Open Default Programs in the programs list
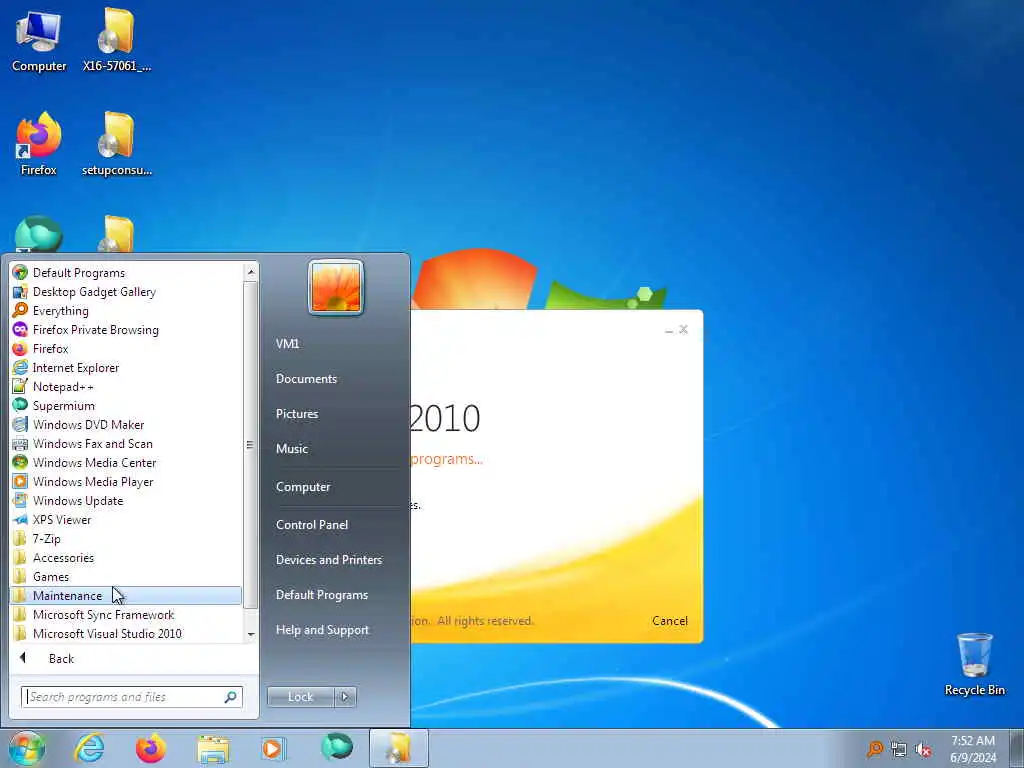Screen dimensions: 1024x768 (x=126, y=273)
